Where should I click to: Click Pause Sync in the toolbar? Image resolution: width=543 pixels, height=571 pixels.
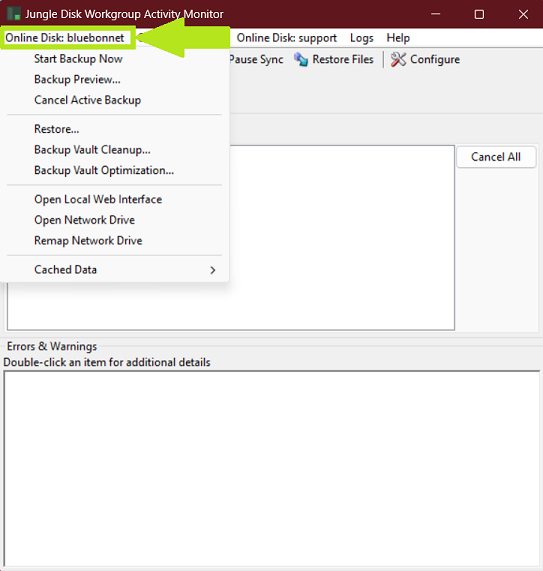(x=256, y=59)
